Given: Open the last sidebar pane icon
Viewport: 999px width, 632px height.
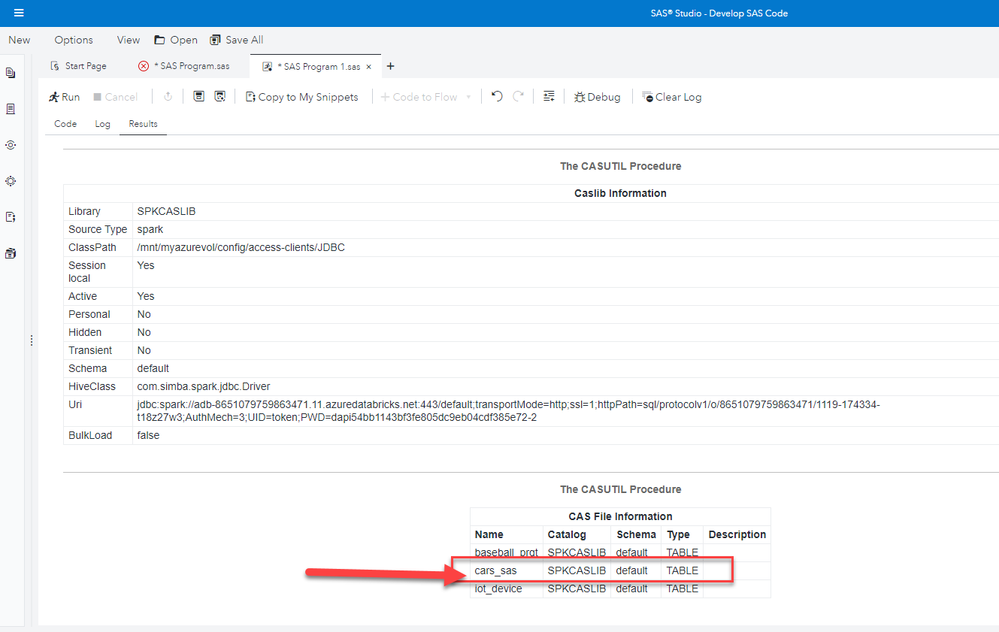Looking at the screenshot, I should pos(11,254).
